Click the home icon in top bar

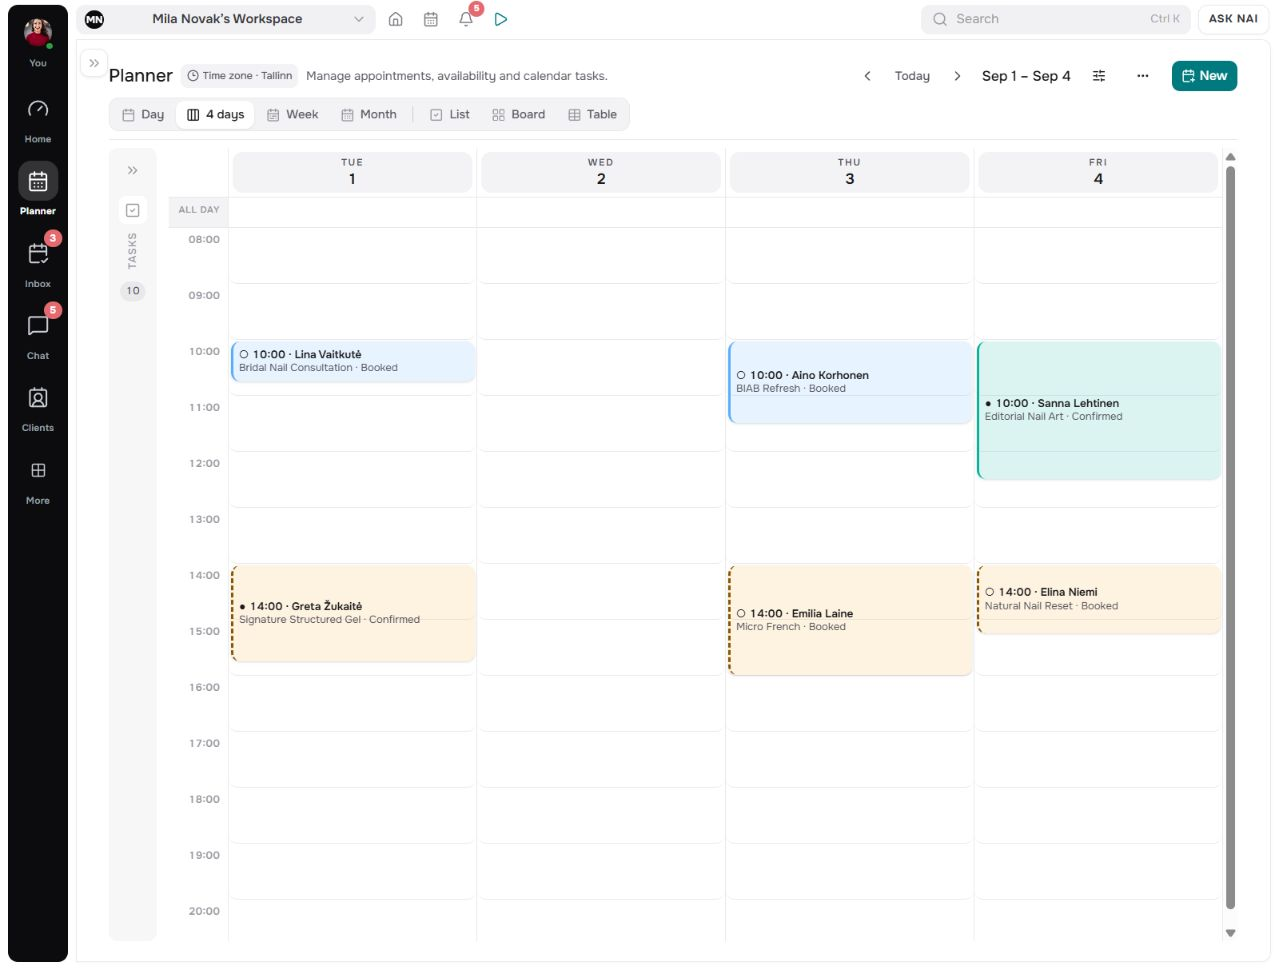click(x=396, y=19)
